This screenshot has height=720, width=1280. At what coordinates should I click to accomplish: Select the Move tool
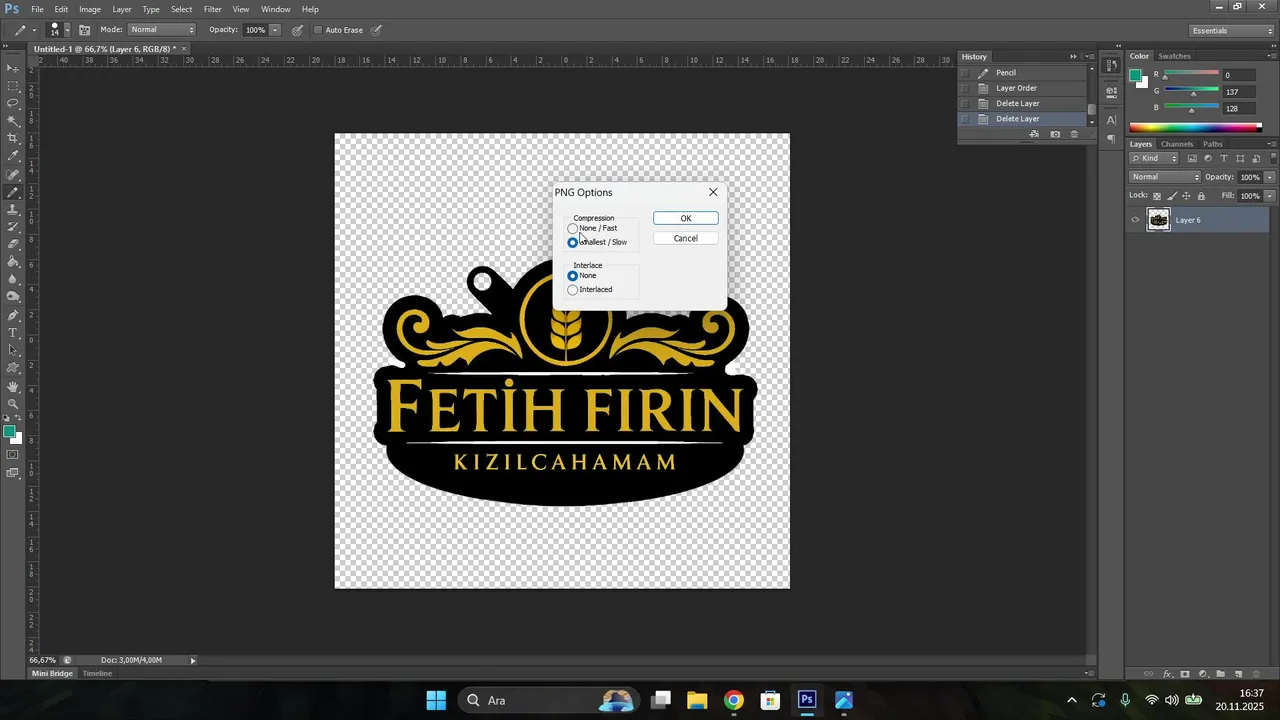(13, 68)
